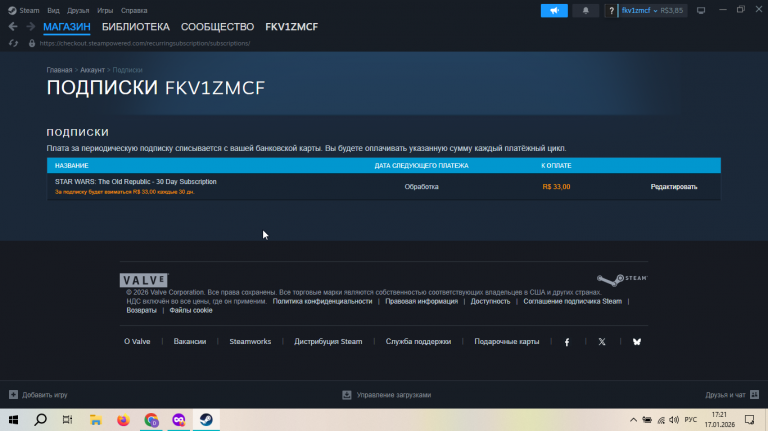Open Правовая информация link
This screenshot has height=431, width=768.
(x=421, y=301)
